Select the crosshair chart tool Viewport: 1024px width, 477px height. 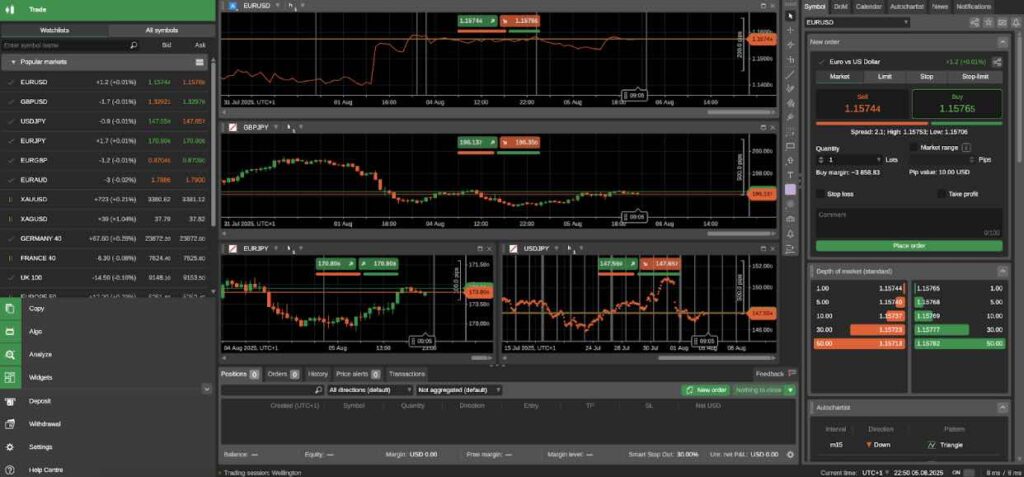pos(791,30)
